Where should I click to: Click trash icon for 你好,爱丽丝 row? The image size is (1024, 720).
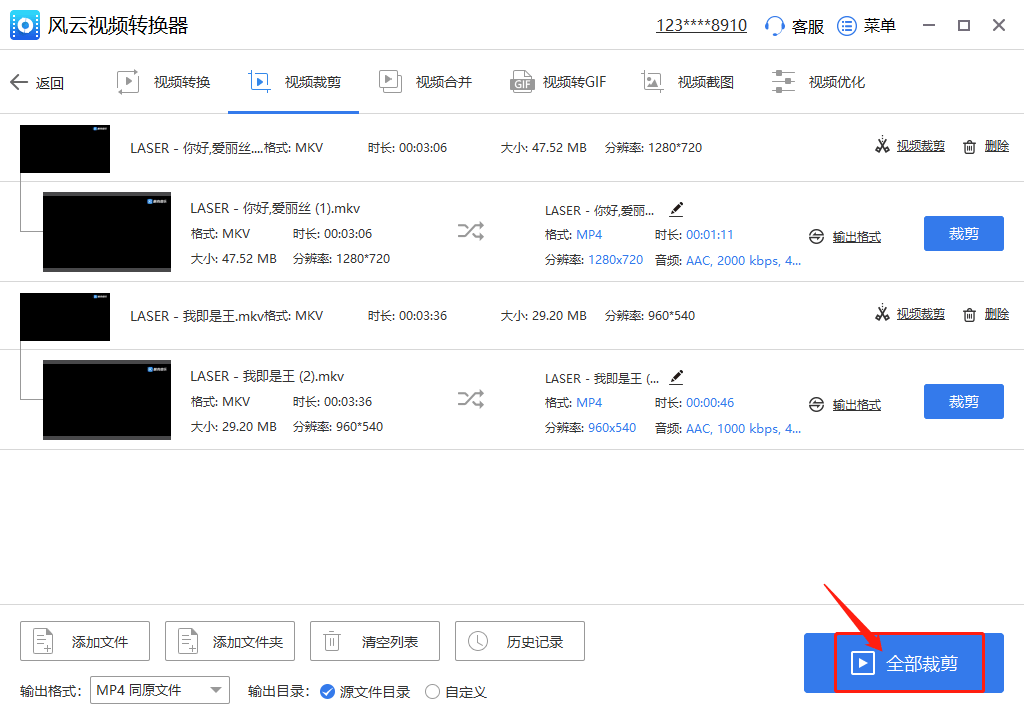click(x=969, y=147)
